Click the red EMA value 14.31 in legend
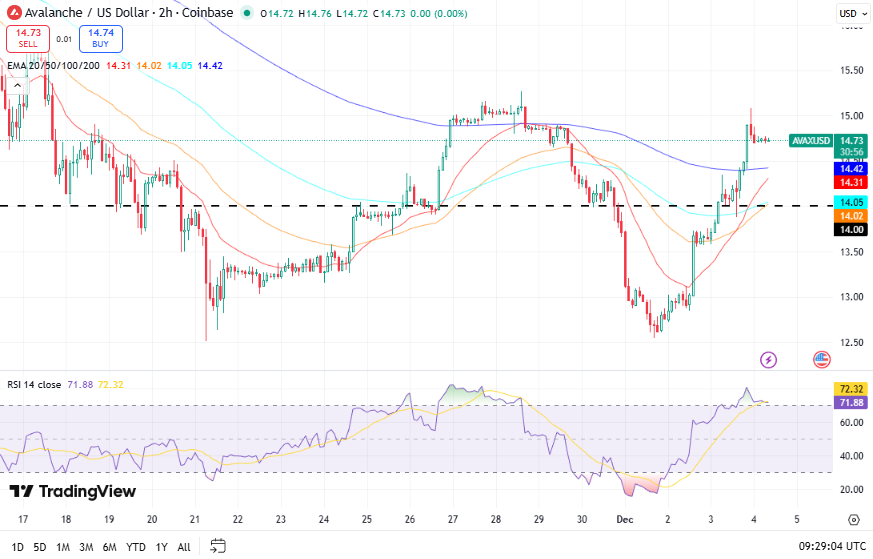Image resolution: width=873 pixels, height=559 pixels. pos(119,66)
